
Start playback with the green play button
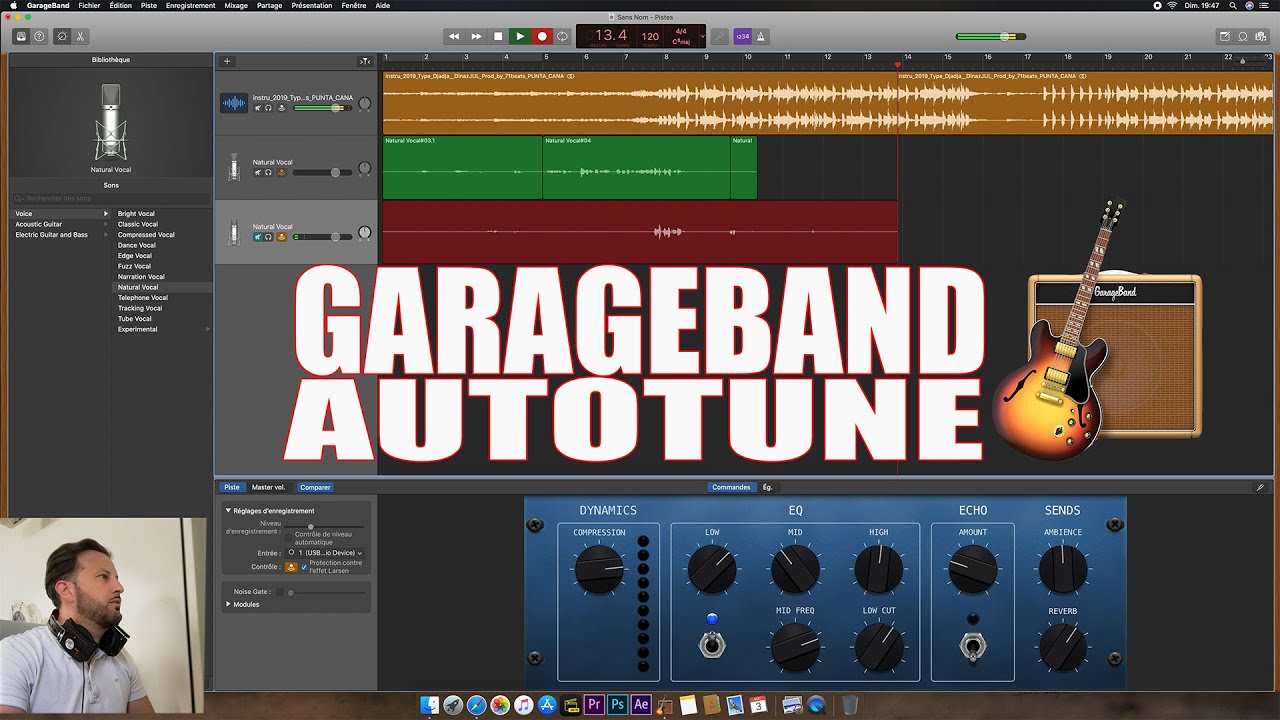[x=519, y=36]
